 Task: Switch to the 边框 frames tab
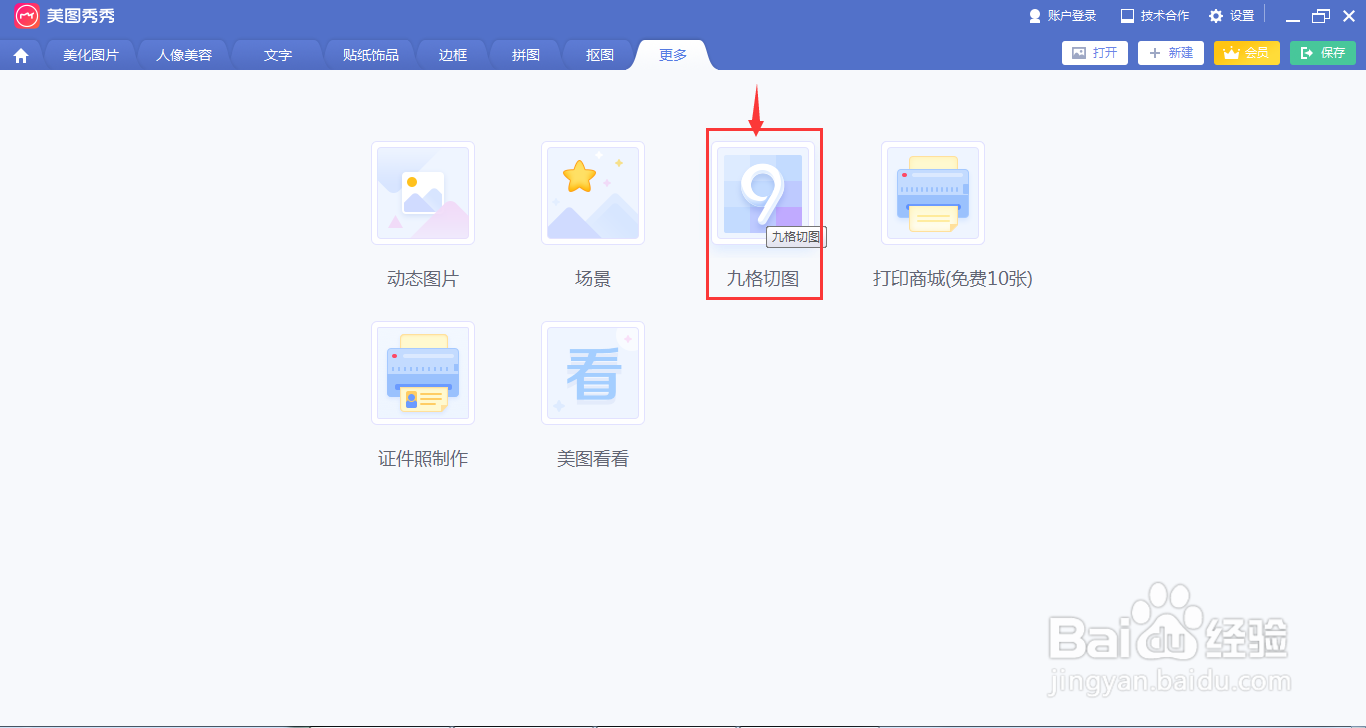[453, 55]
